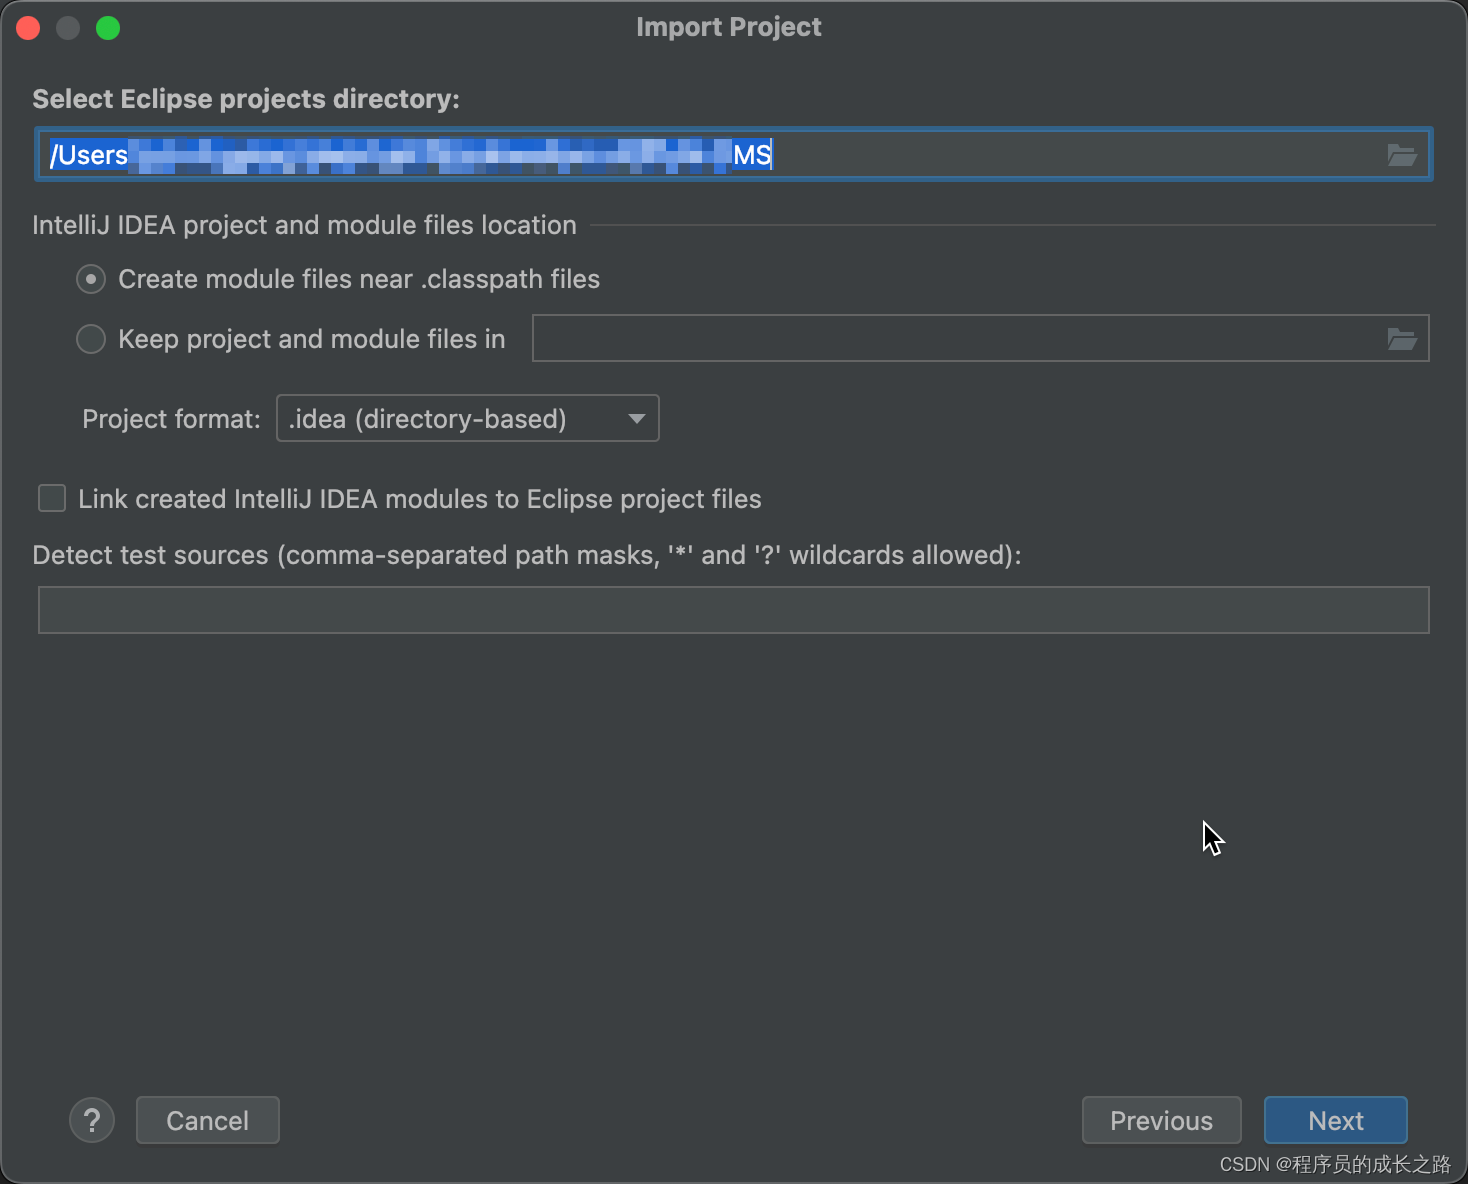
Task: Open the help question mark button
Action: [92, 1121]
